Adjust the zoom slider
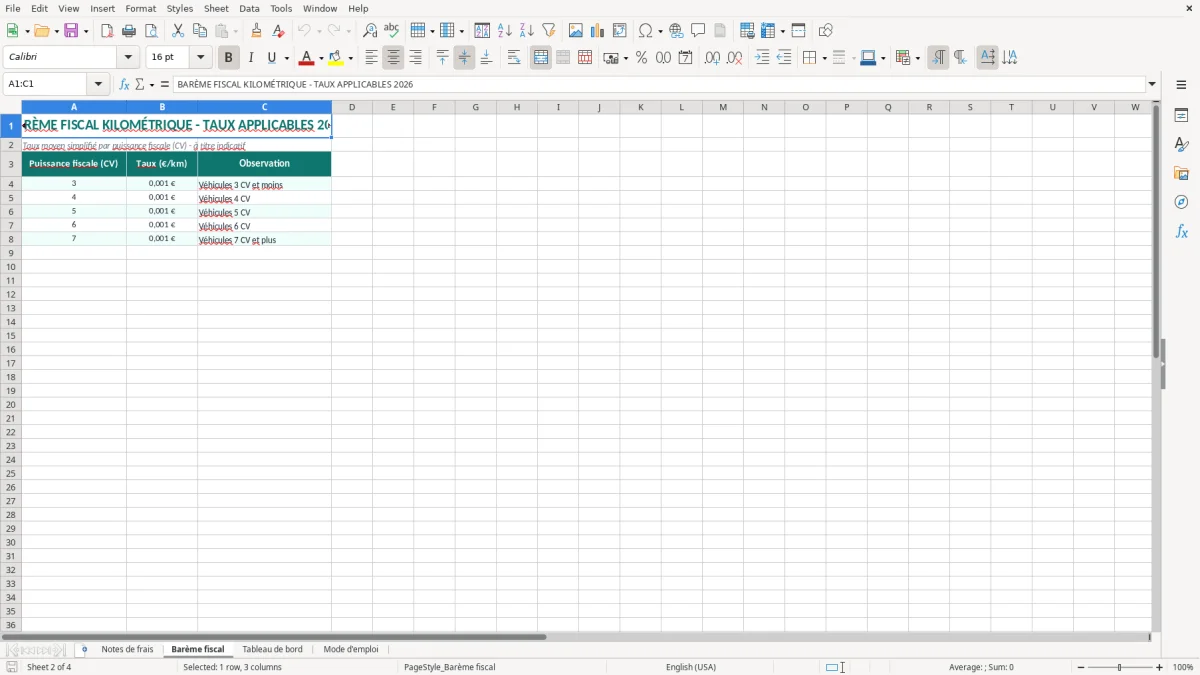This screenshot has width=1200, height=675. (x=1119, y=667)
